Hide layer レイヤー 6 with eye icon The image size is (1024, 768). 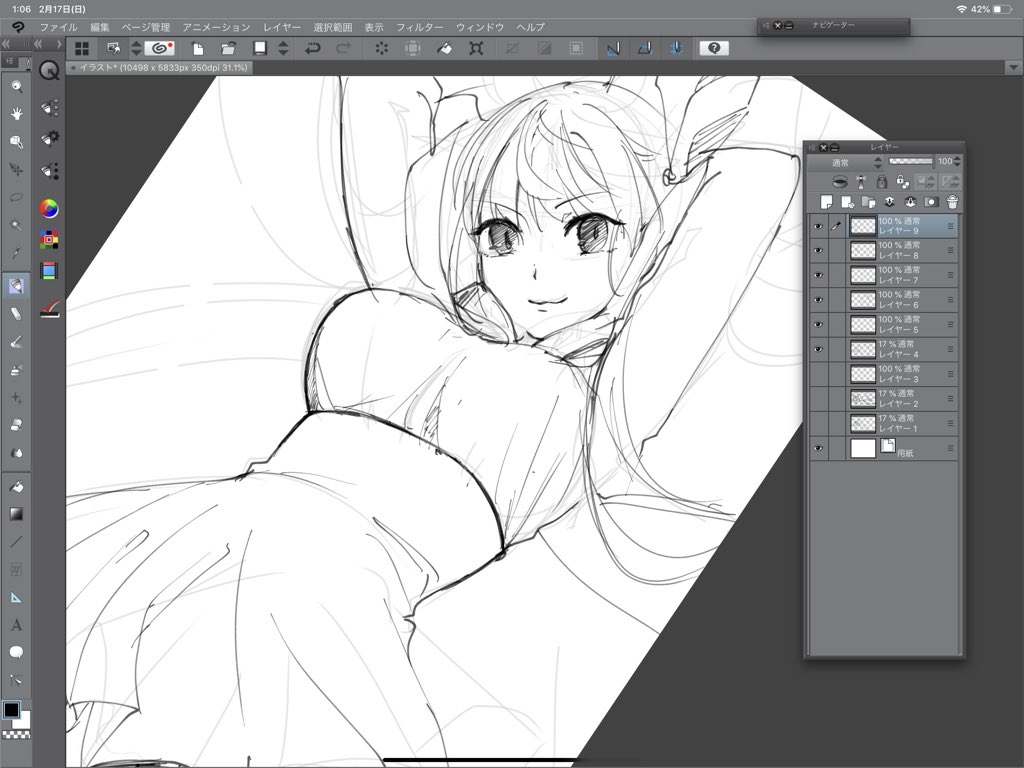tap(818, 300)
